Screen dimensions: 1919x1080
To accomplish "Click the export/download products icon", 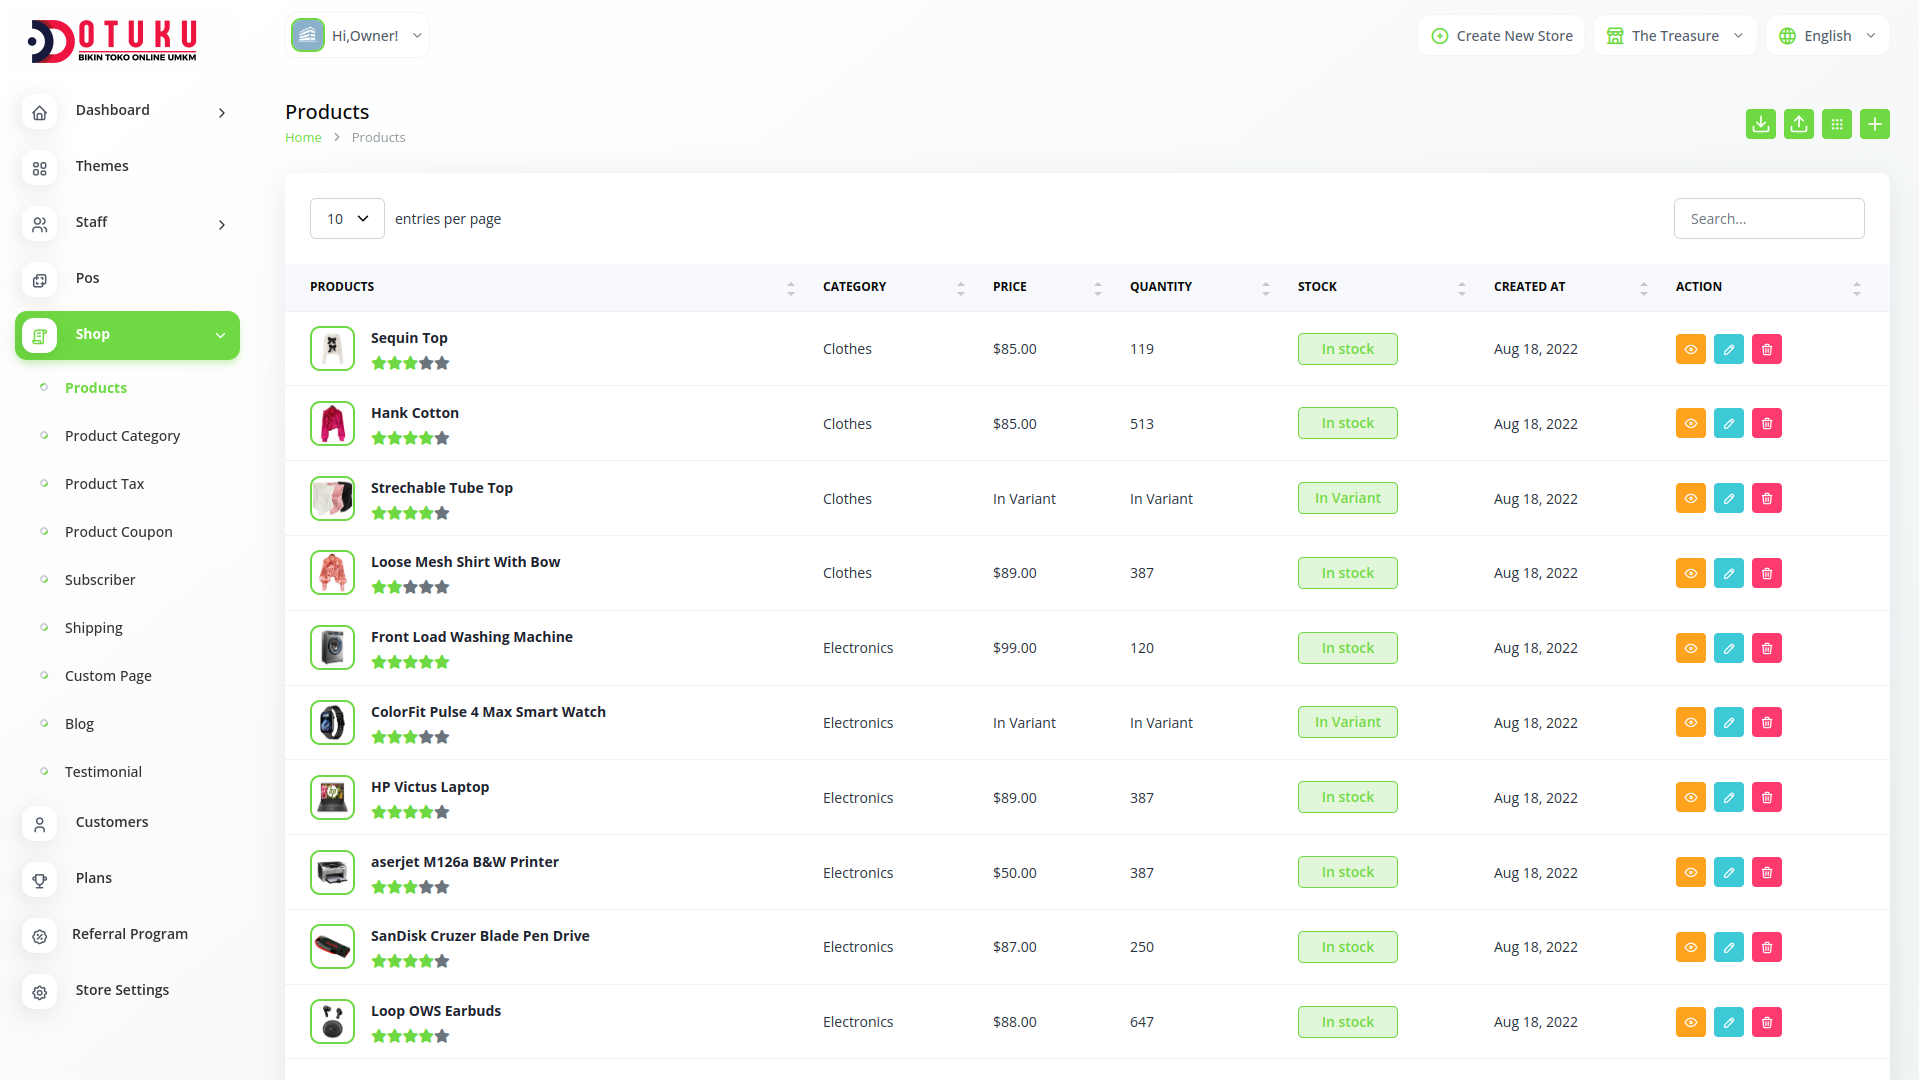I will point(1760,124).
